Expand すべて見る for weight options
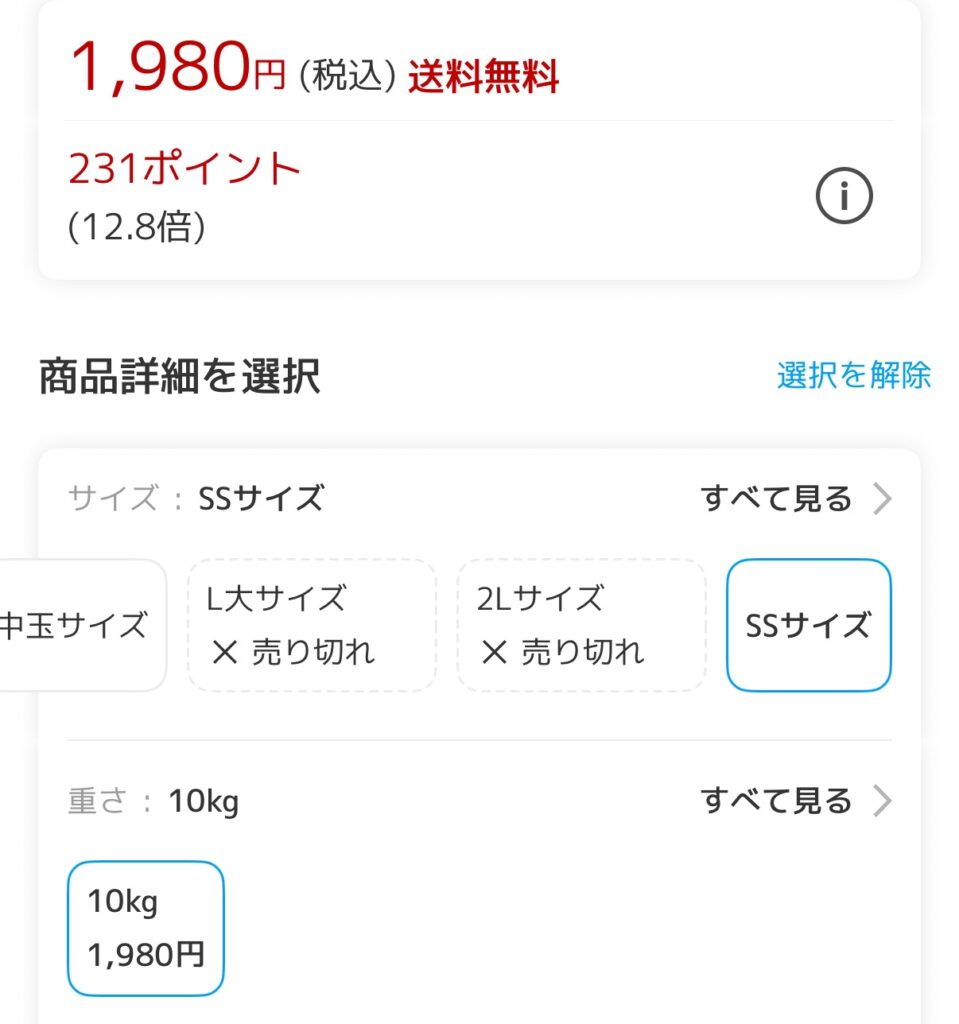This screenshot has width=959, height=1024. [776, 801]
